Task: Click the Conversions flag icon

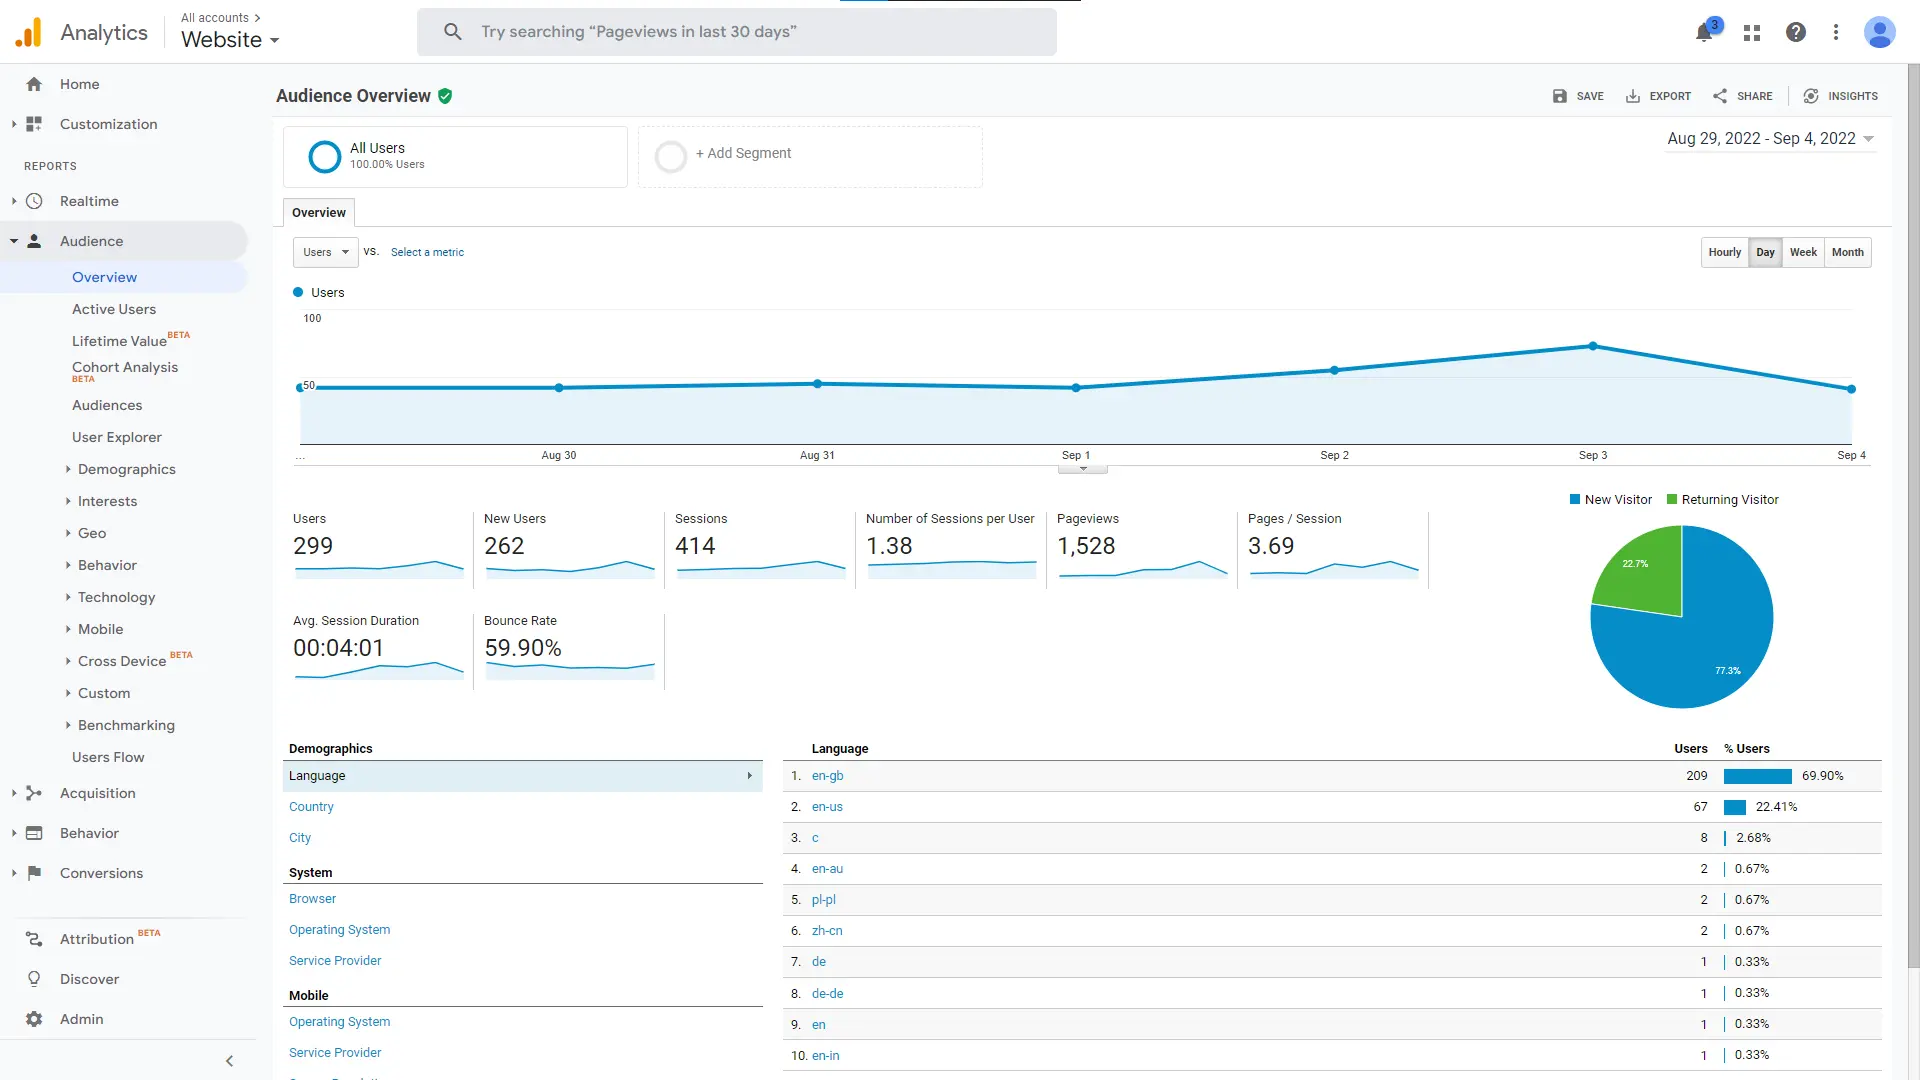Action: [34, 873]
